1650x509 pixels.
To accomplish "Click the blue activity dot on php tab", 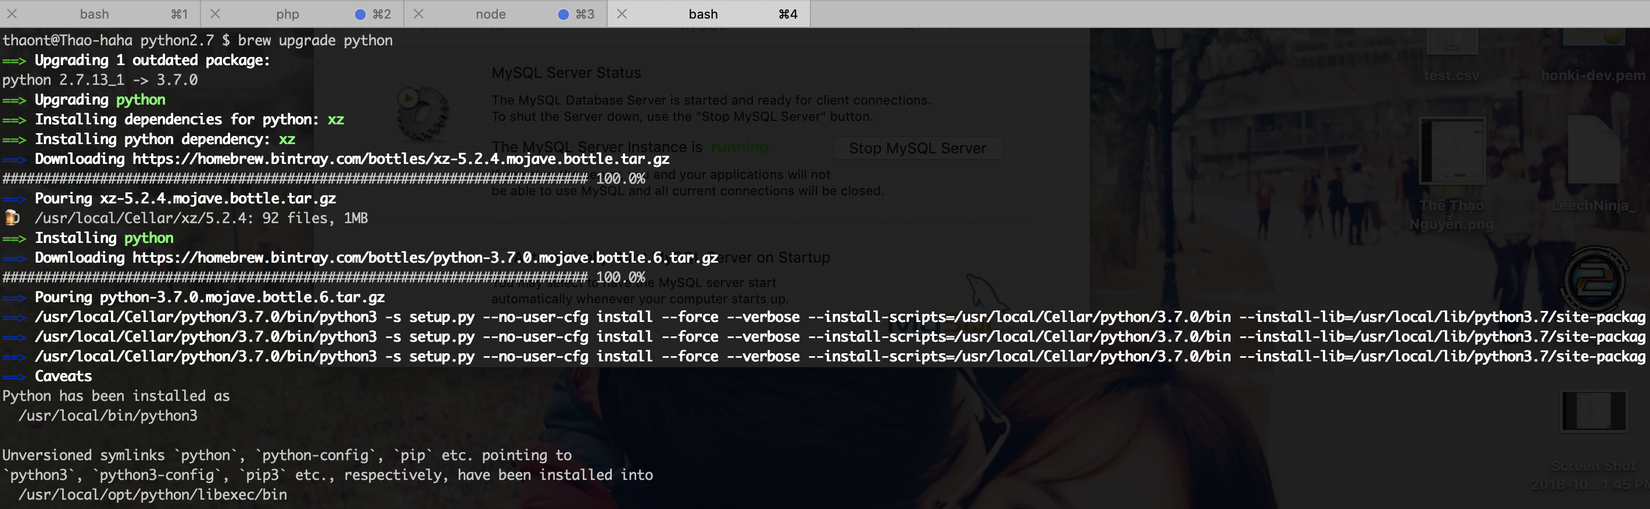I will (360, 14).
